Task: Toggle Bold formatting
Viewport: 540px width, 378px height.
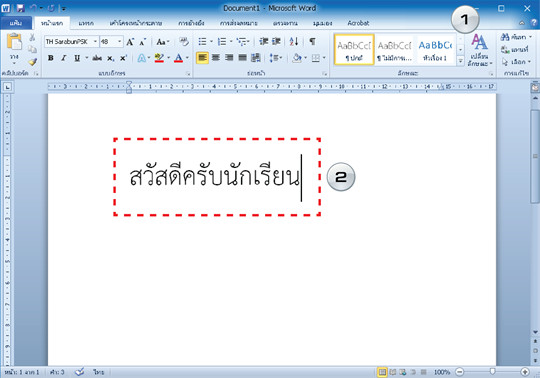Action: point(51,58)
